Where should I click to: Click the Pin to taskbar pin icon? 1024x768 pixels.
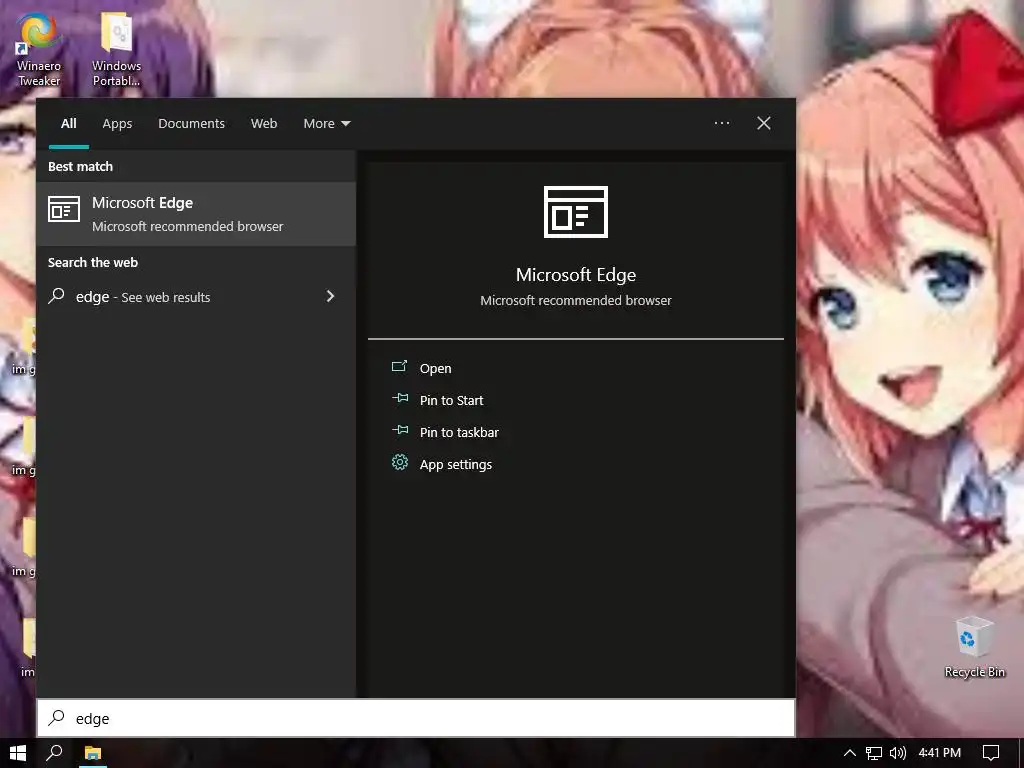tap(400, 430)
